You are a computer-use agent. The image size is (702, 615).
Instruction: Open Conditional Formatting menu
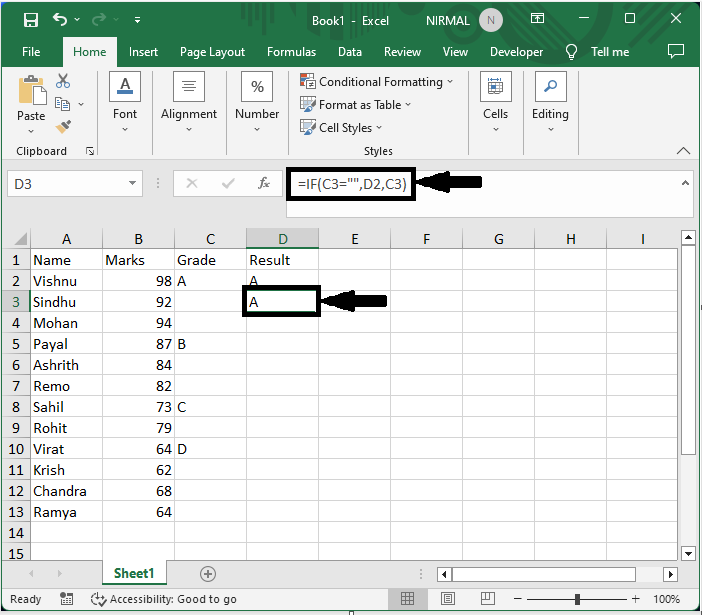point(377,81)
